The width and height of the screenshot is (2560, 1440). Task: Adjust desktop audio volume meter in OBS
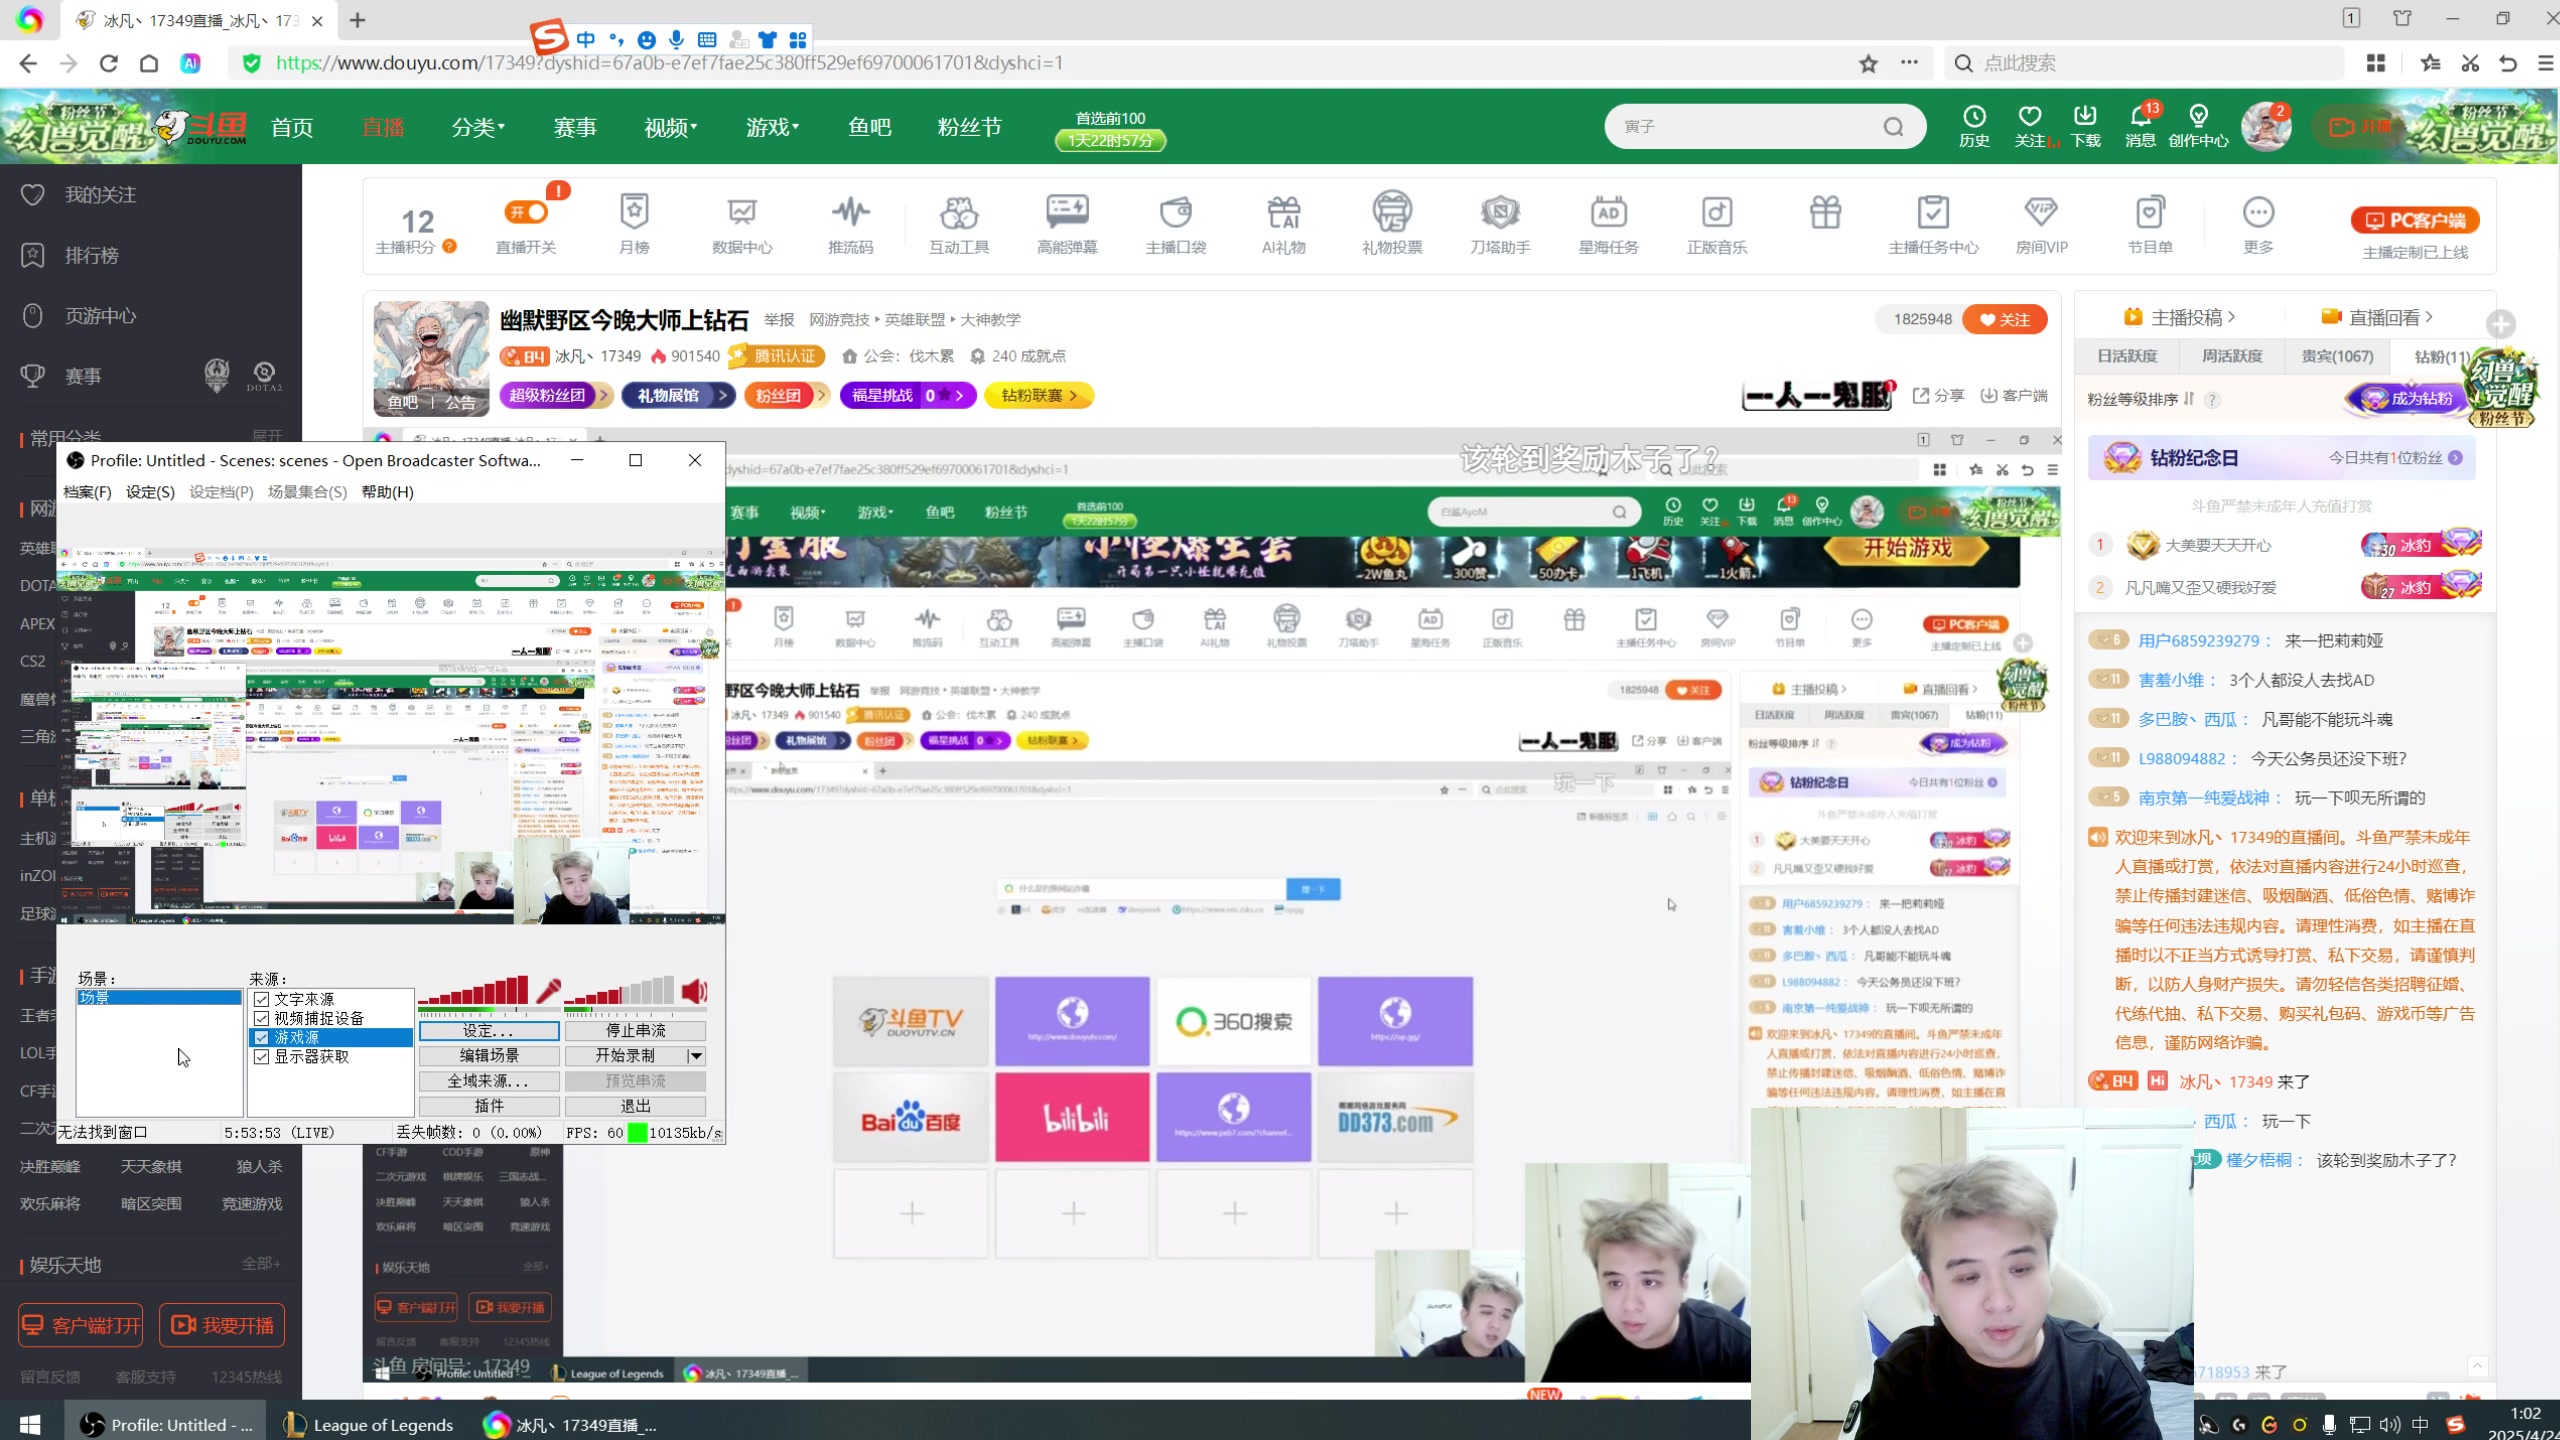click(619, 990)
